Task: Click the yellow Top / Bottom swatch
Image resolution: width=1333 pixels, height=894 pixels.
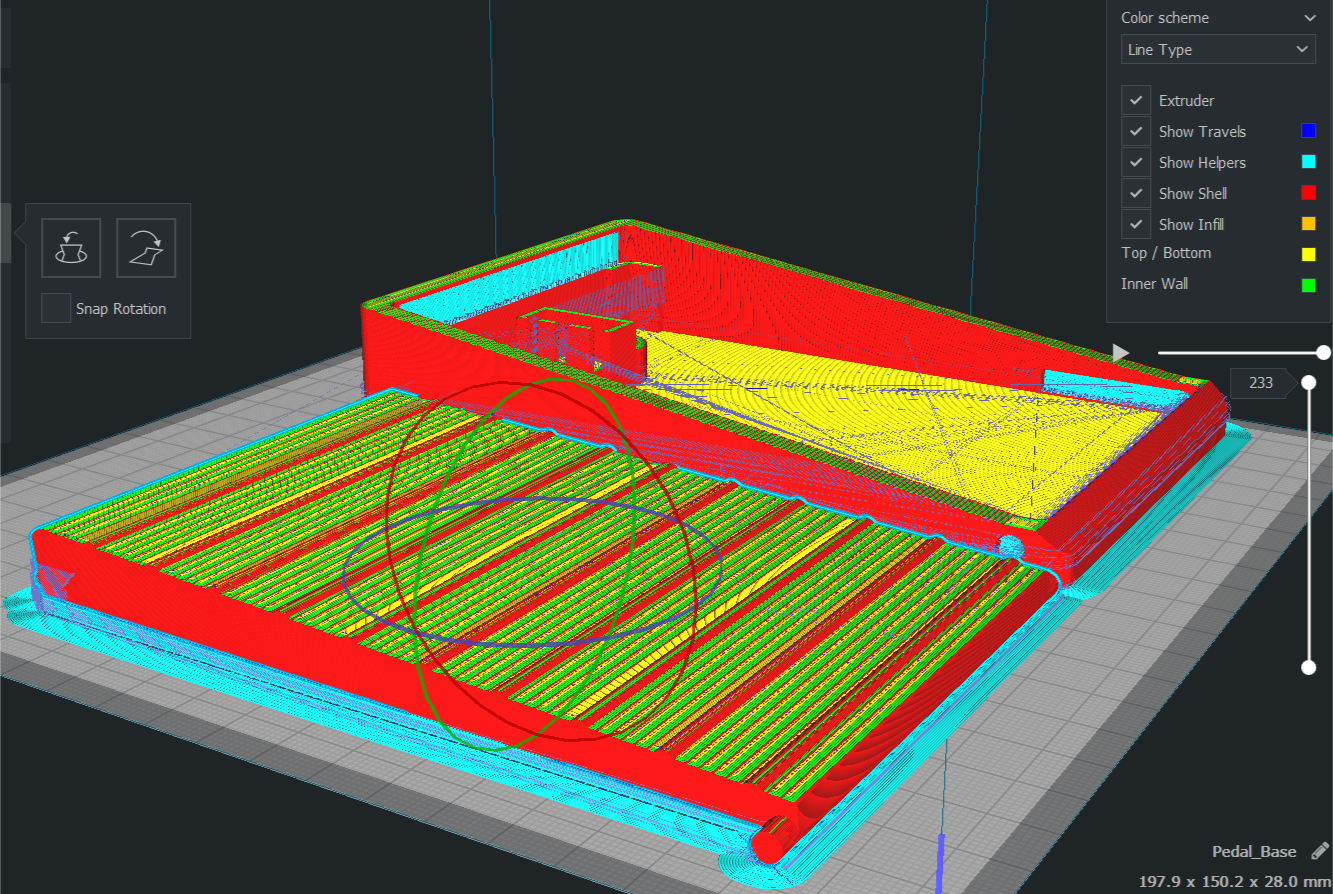Action: coord(1308,254)
